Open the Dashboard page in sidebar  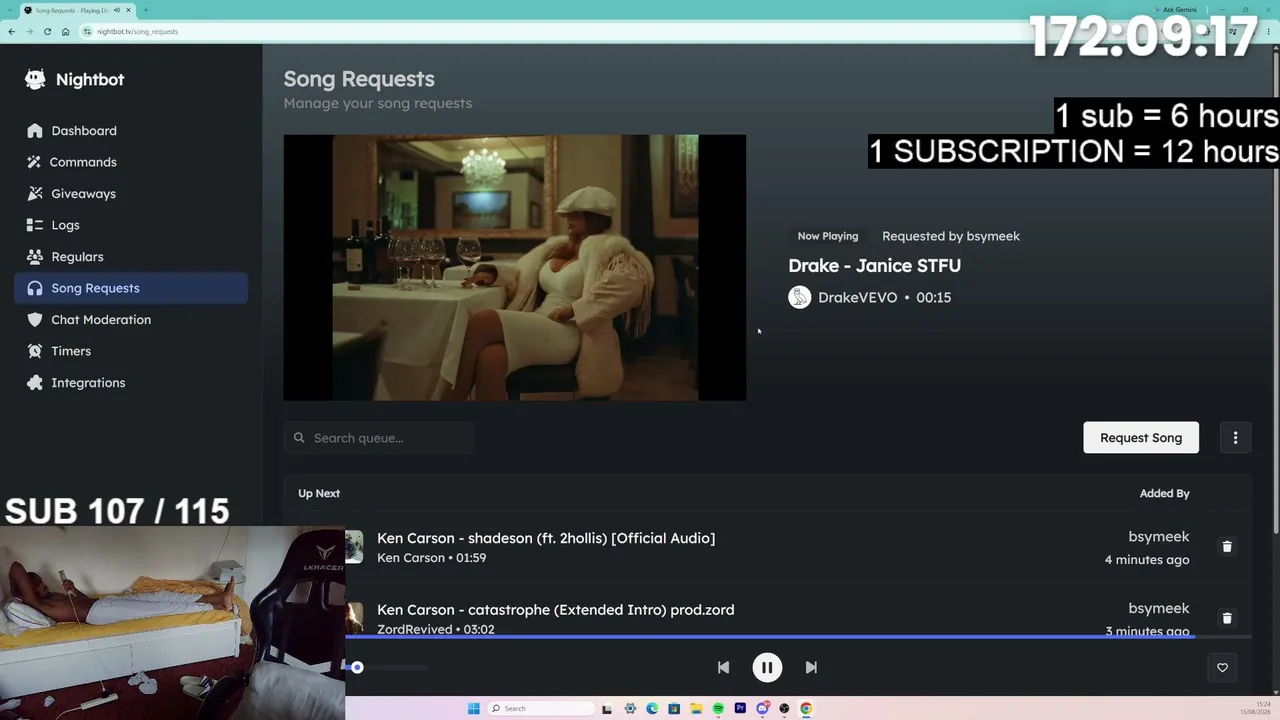(x=131, y=131)
